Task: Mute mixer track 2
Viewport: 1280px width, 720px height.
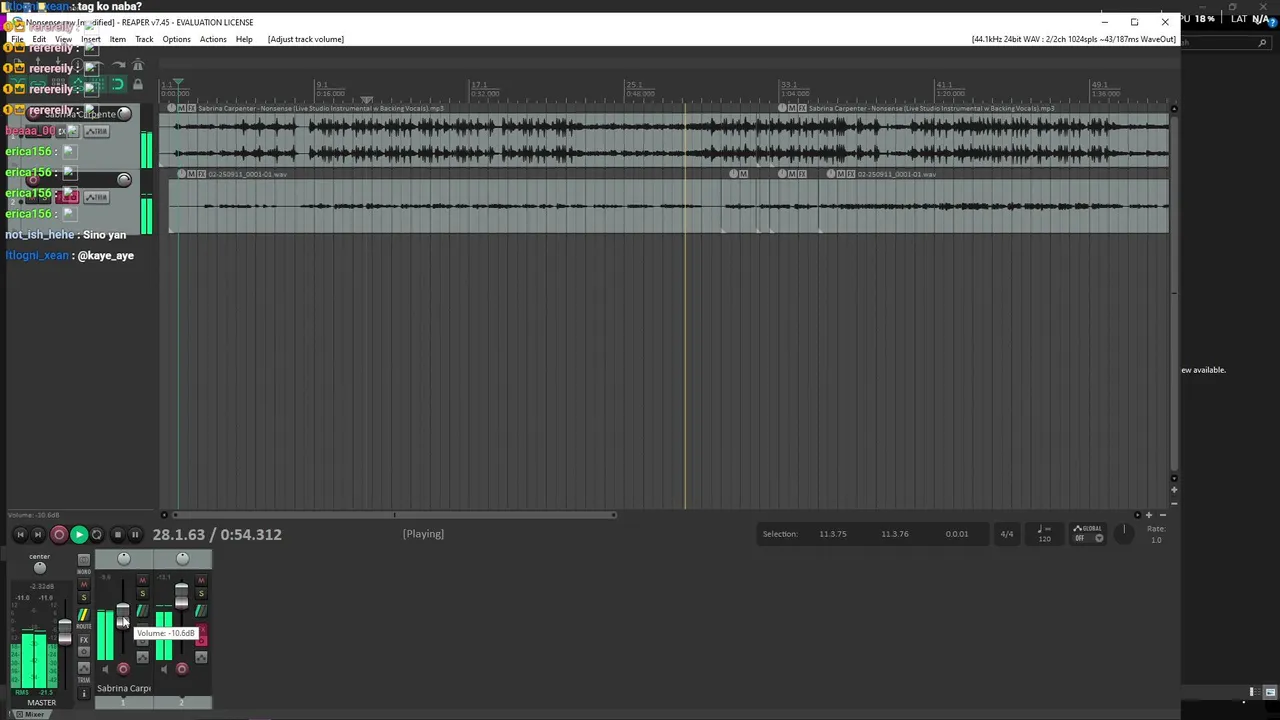Action: pyautogui.click(x=201, y=580)
